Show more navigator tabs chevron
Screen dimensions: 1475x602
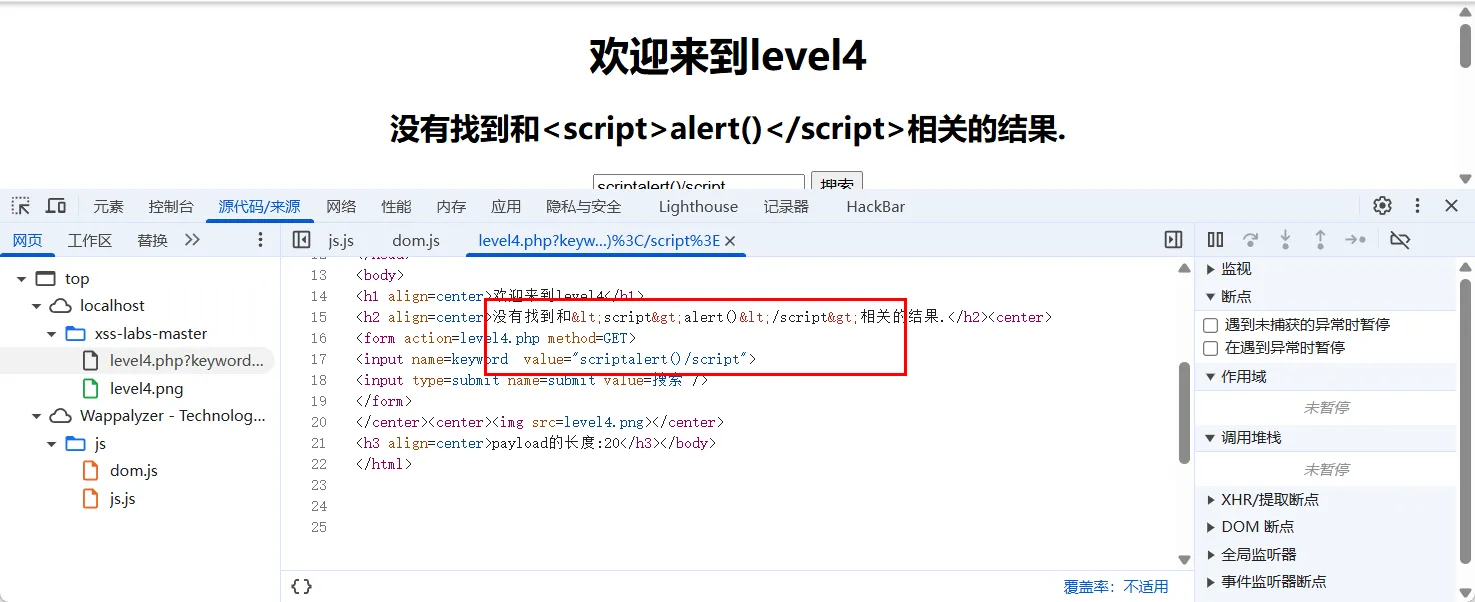(192, 240)
